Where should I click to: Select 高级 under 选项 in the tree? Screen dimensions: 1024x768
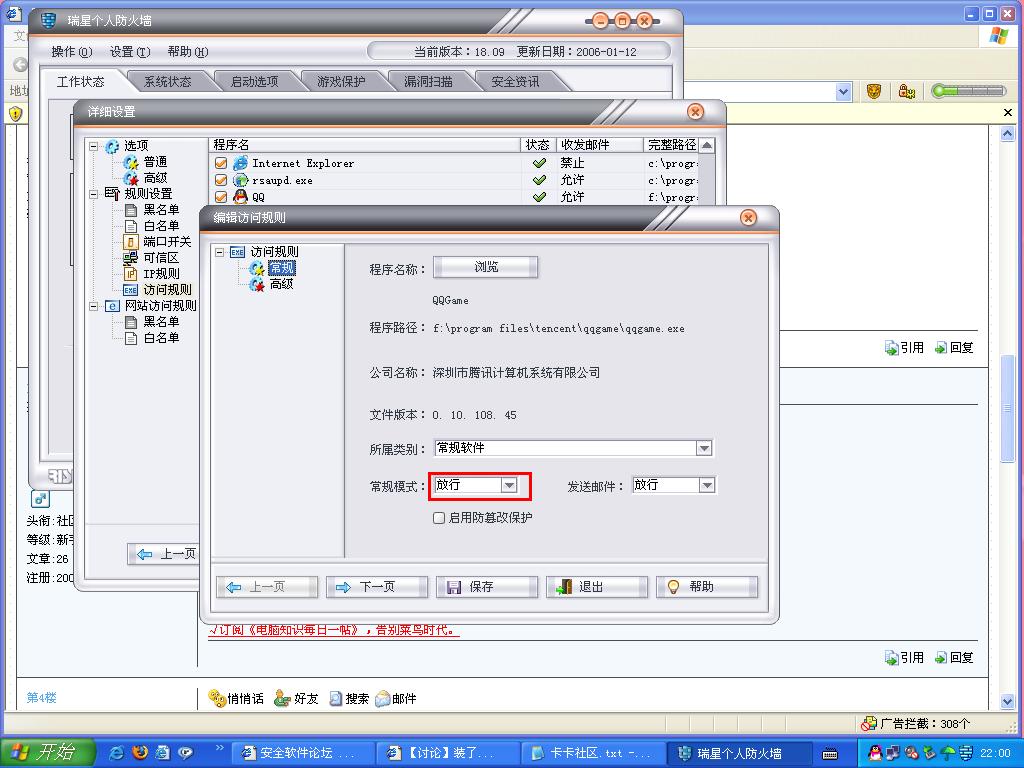(x=155, y=178)
